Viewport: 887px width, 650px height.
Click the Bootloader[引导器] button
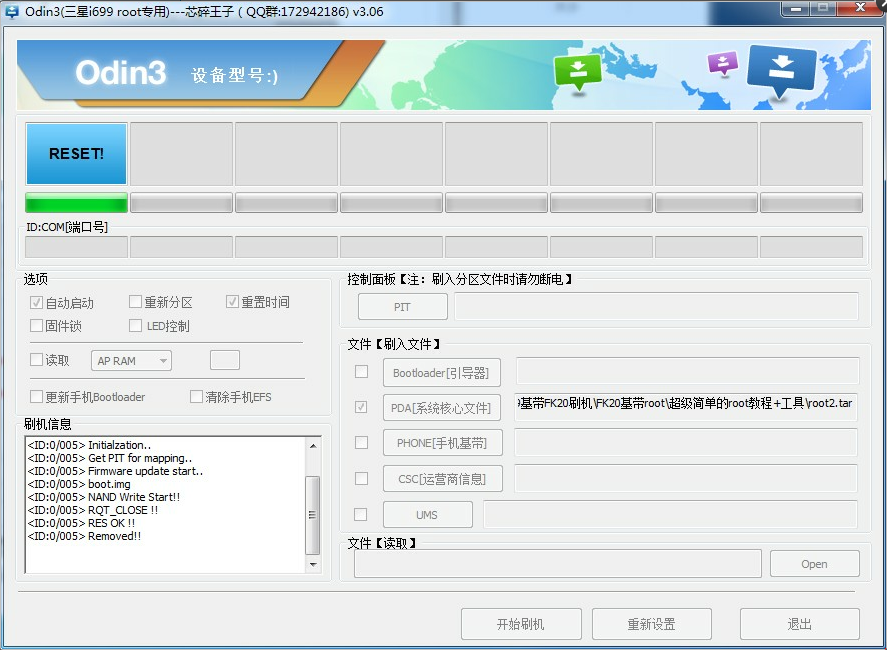click(441, 373)
